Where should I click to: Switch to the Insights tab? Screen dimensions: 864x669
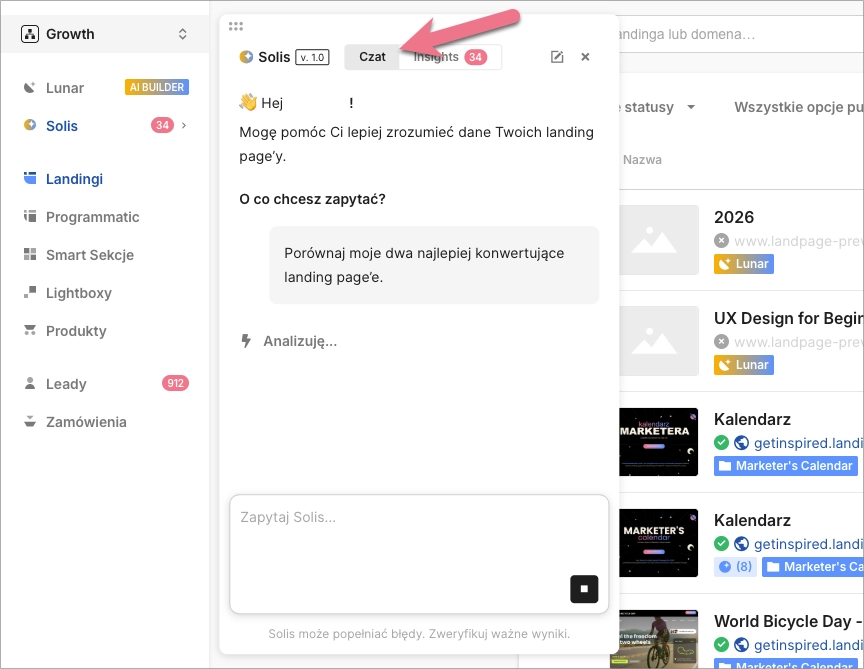(450, 57)
